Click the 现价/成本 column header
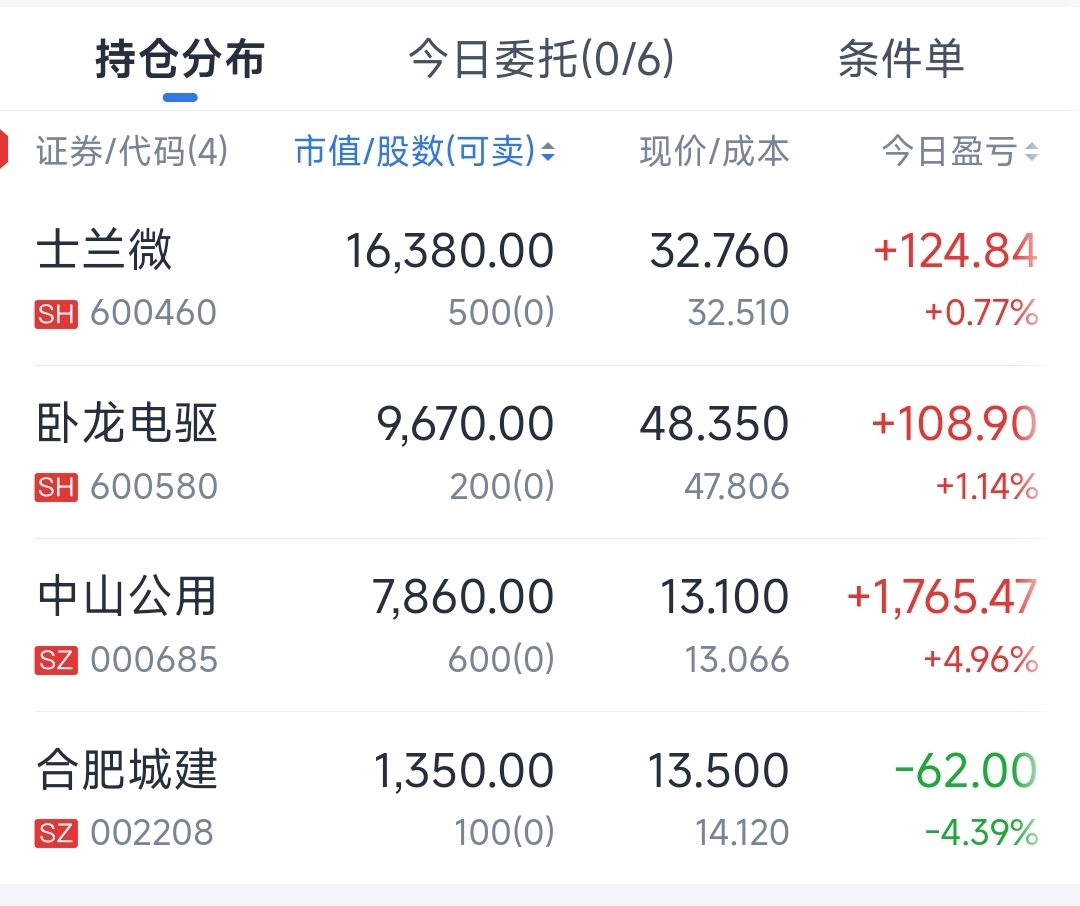The height and width of the screenshot is (906, 1080). (x=714, y=152)
